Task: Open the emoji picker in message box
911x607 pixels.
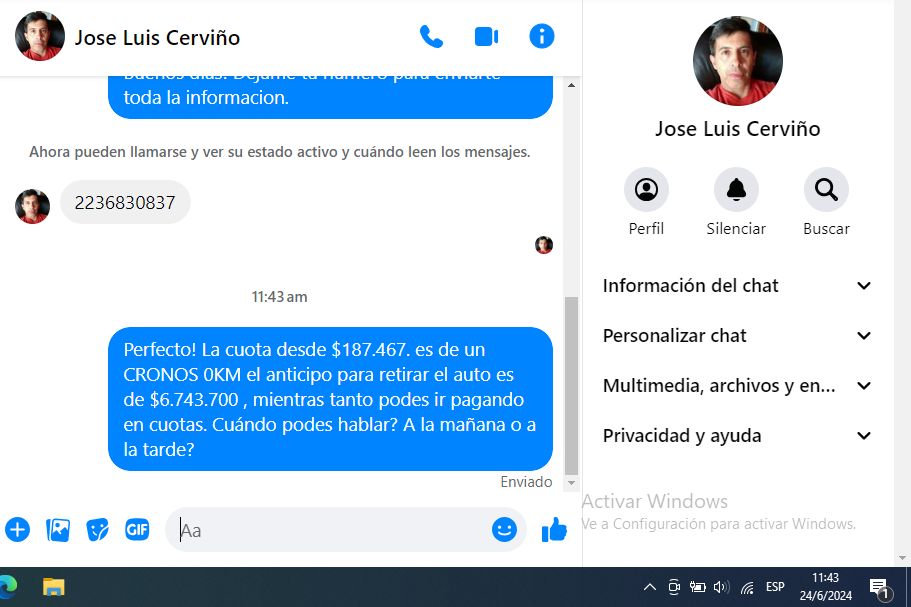Action: click(x=504, y=530)
